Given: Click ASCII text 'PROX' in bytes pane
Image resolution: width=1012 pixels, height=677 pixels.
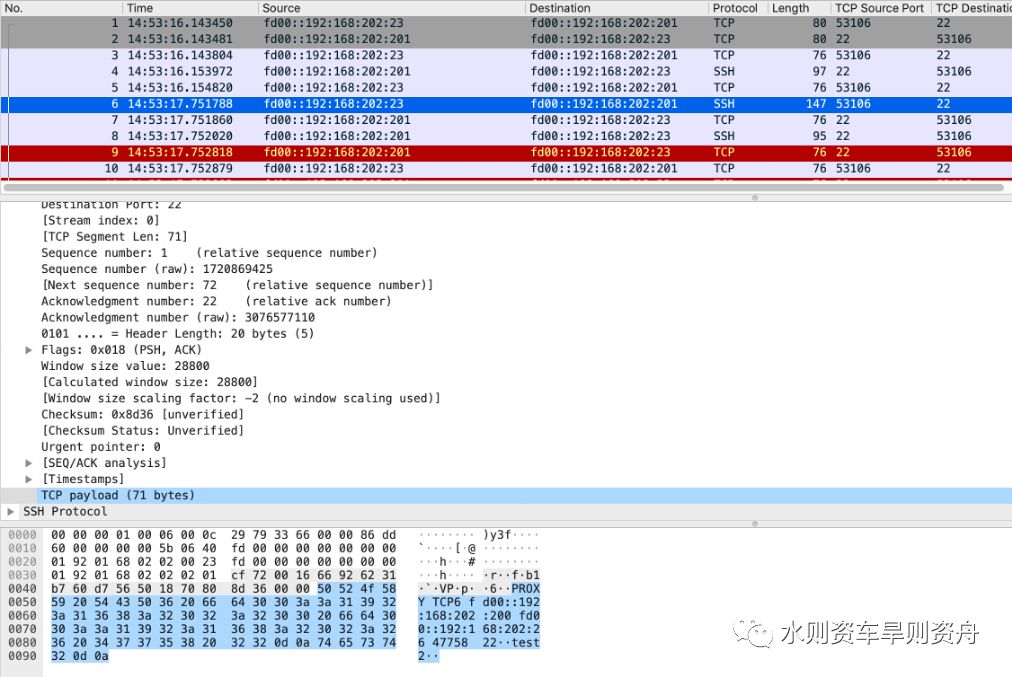Looking at the screenshot, I should (x=525, y=589).
